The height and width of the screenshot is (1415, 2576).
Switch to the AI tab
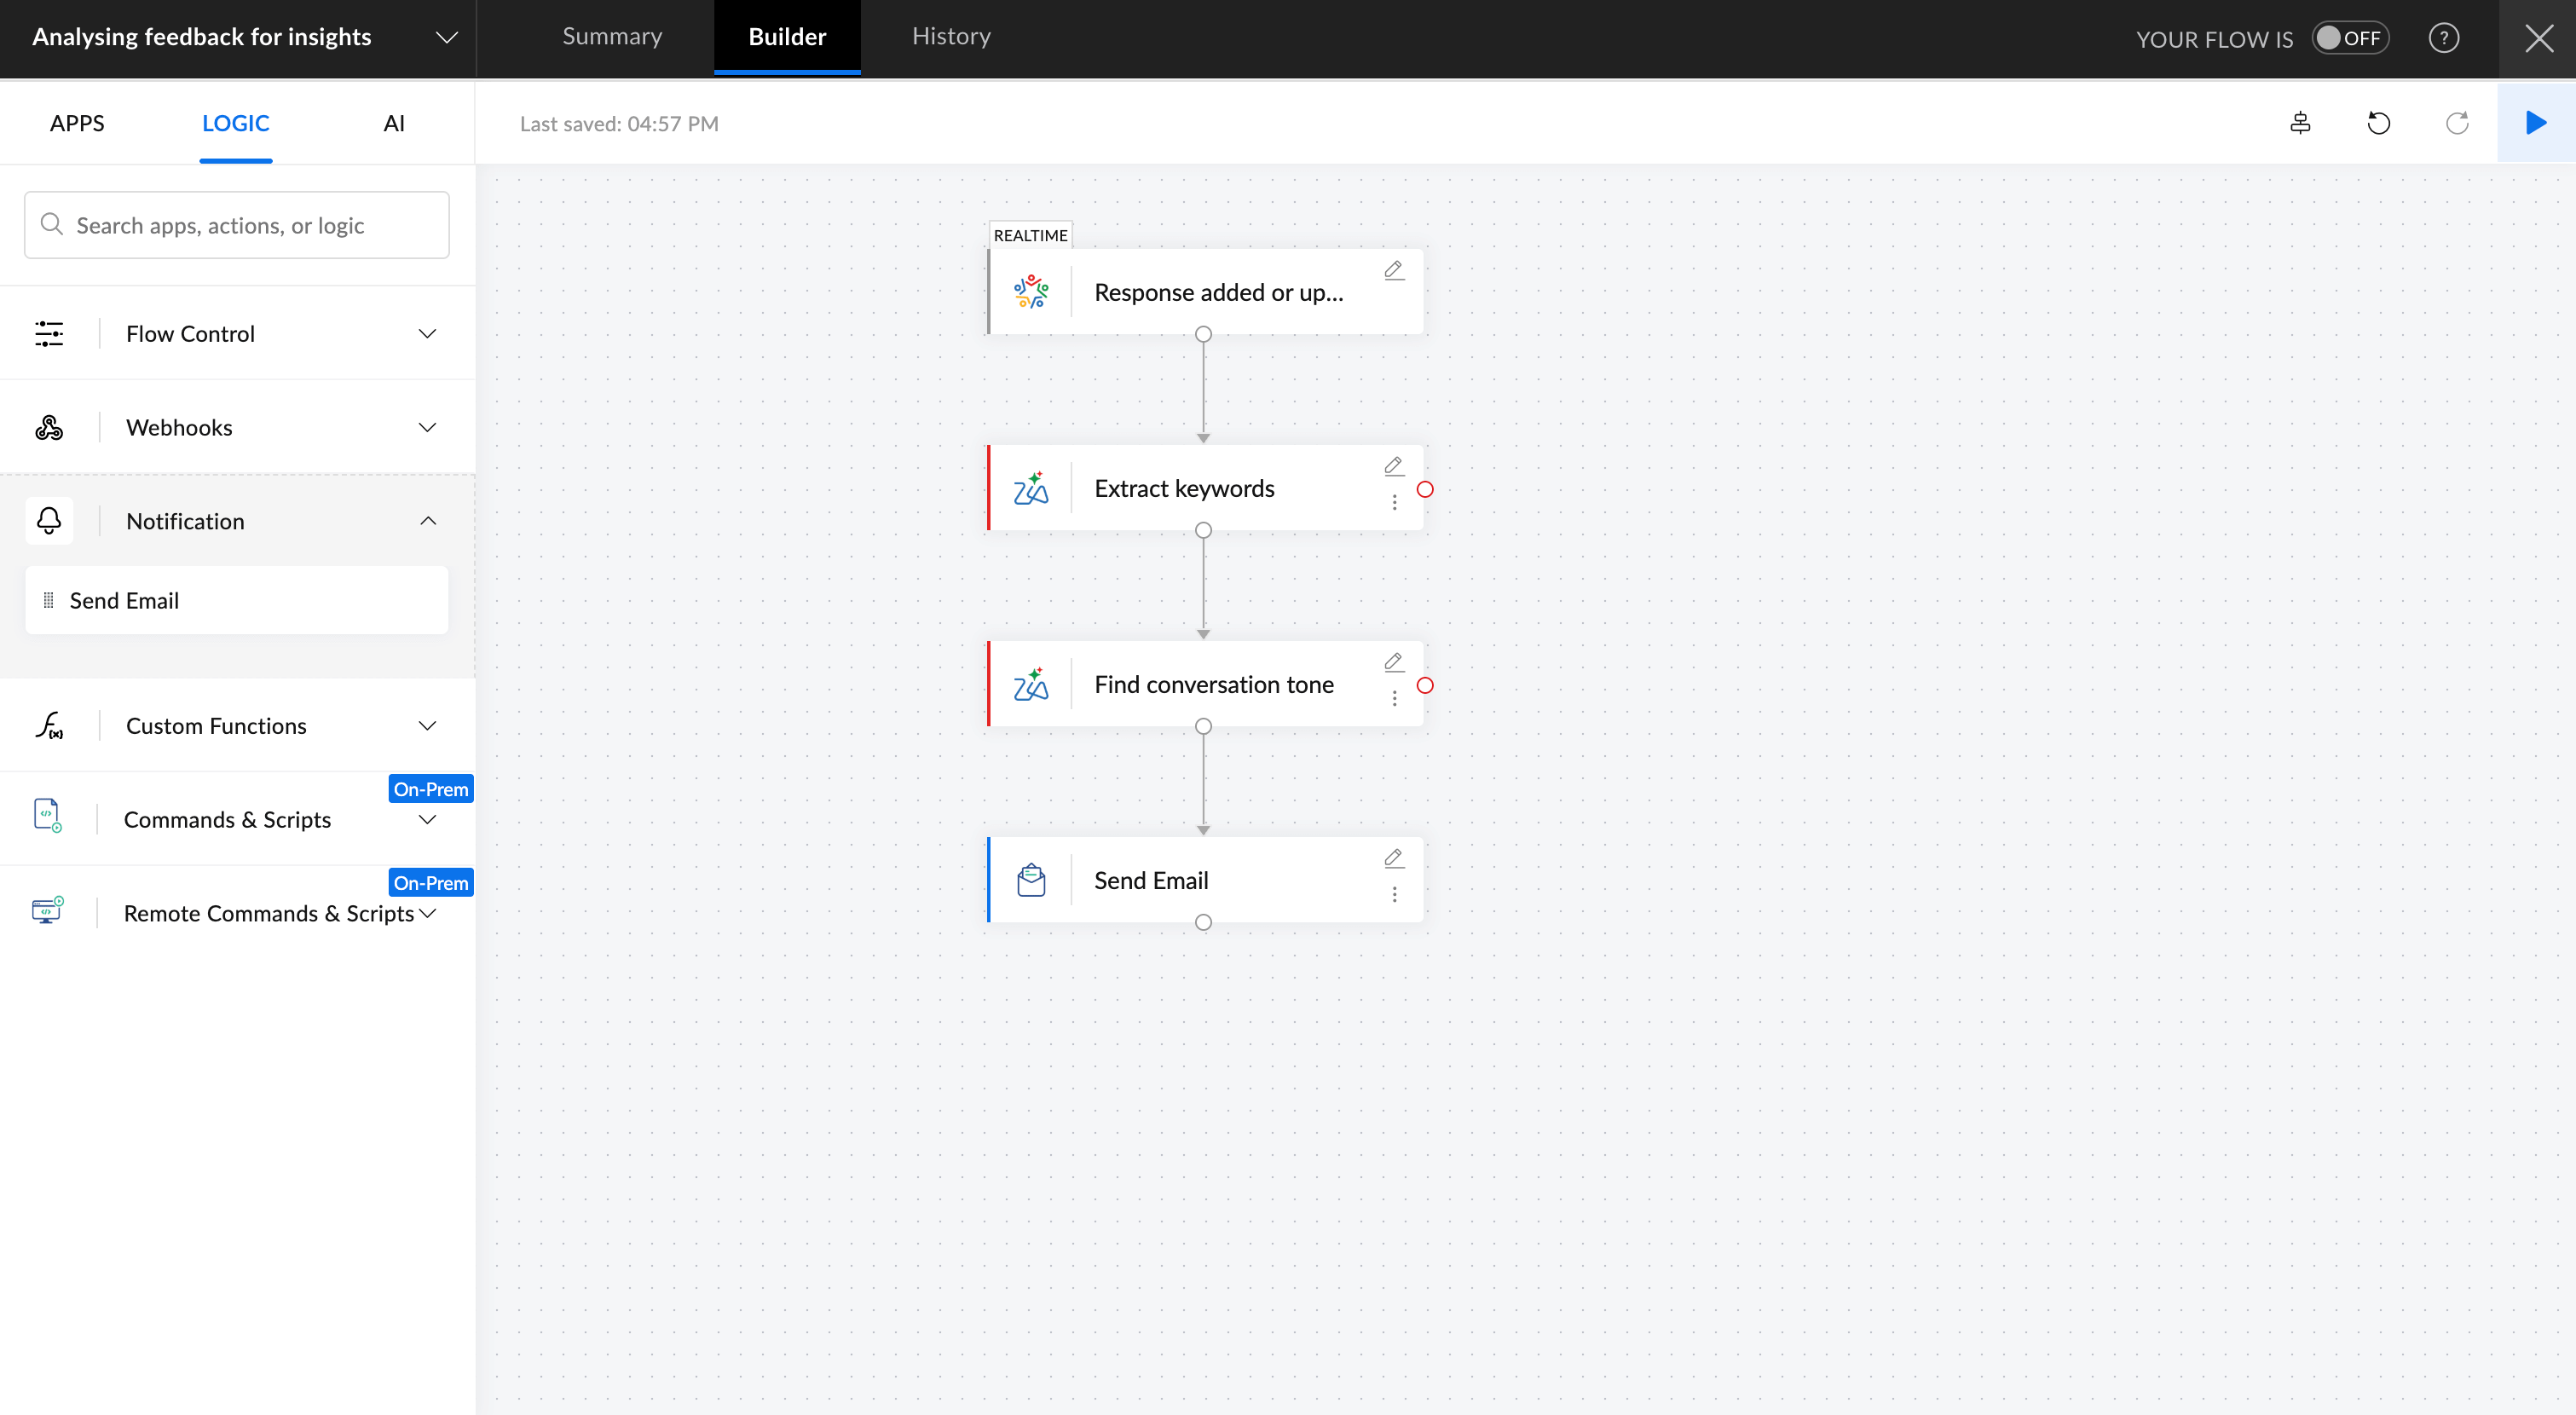pyautogui.click(x=393, y=123)
